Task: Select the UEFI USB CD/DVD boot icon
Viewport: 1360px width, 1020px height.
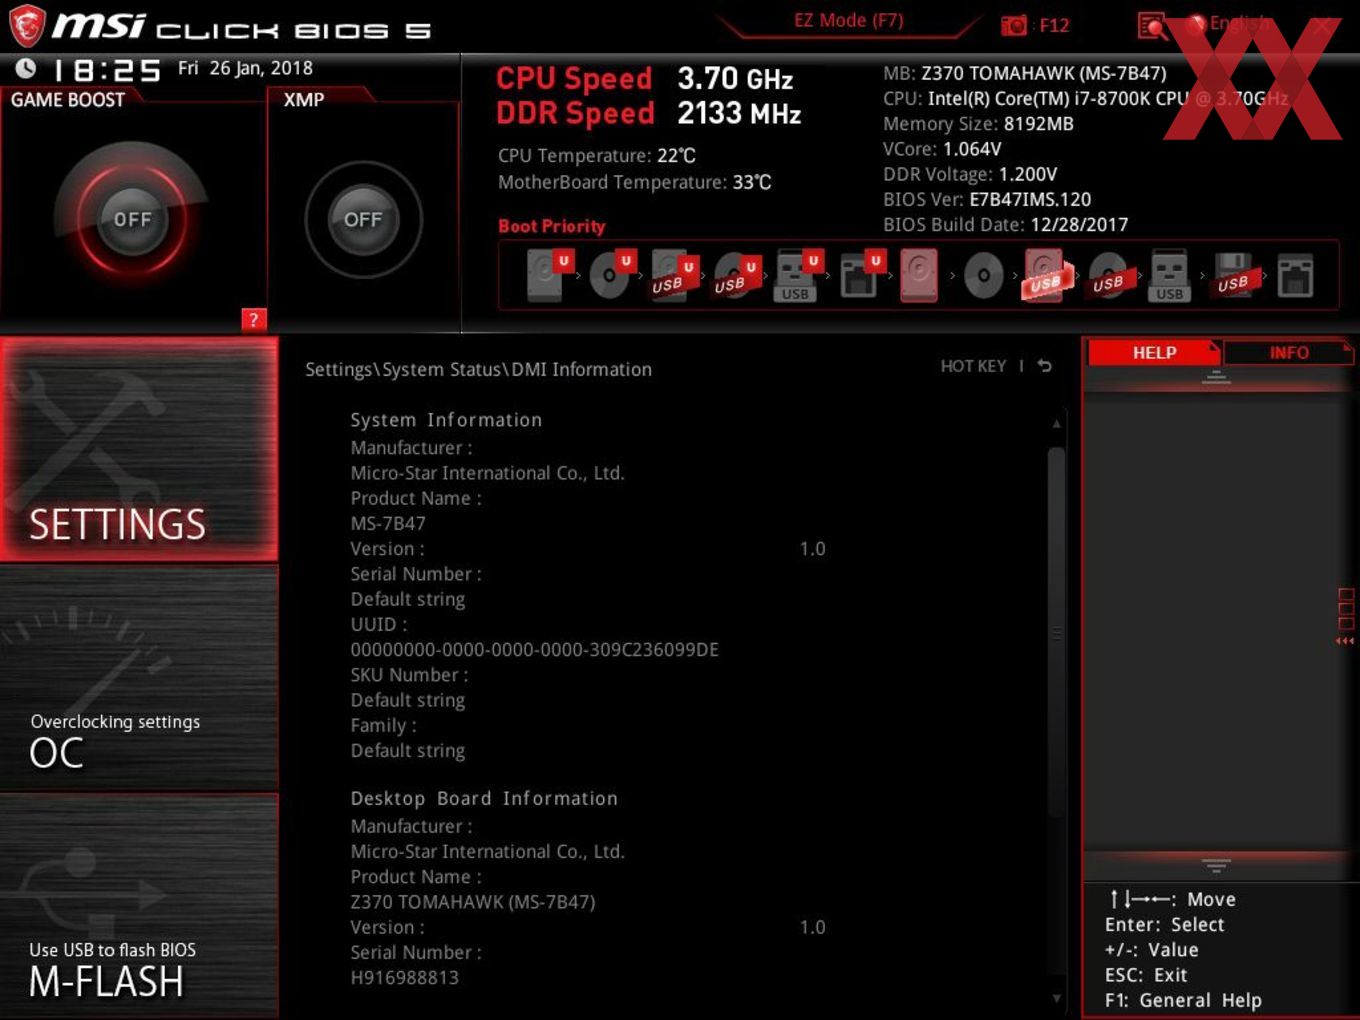Action: 735,275
